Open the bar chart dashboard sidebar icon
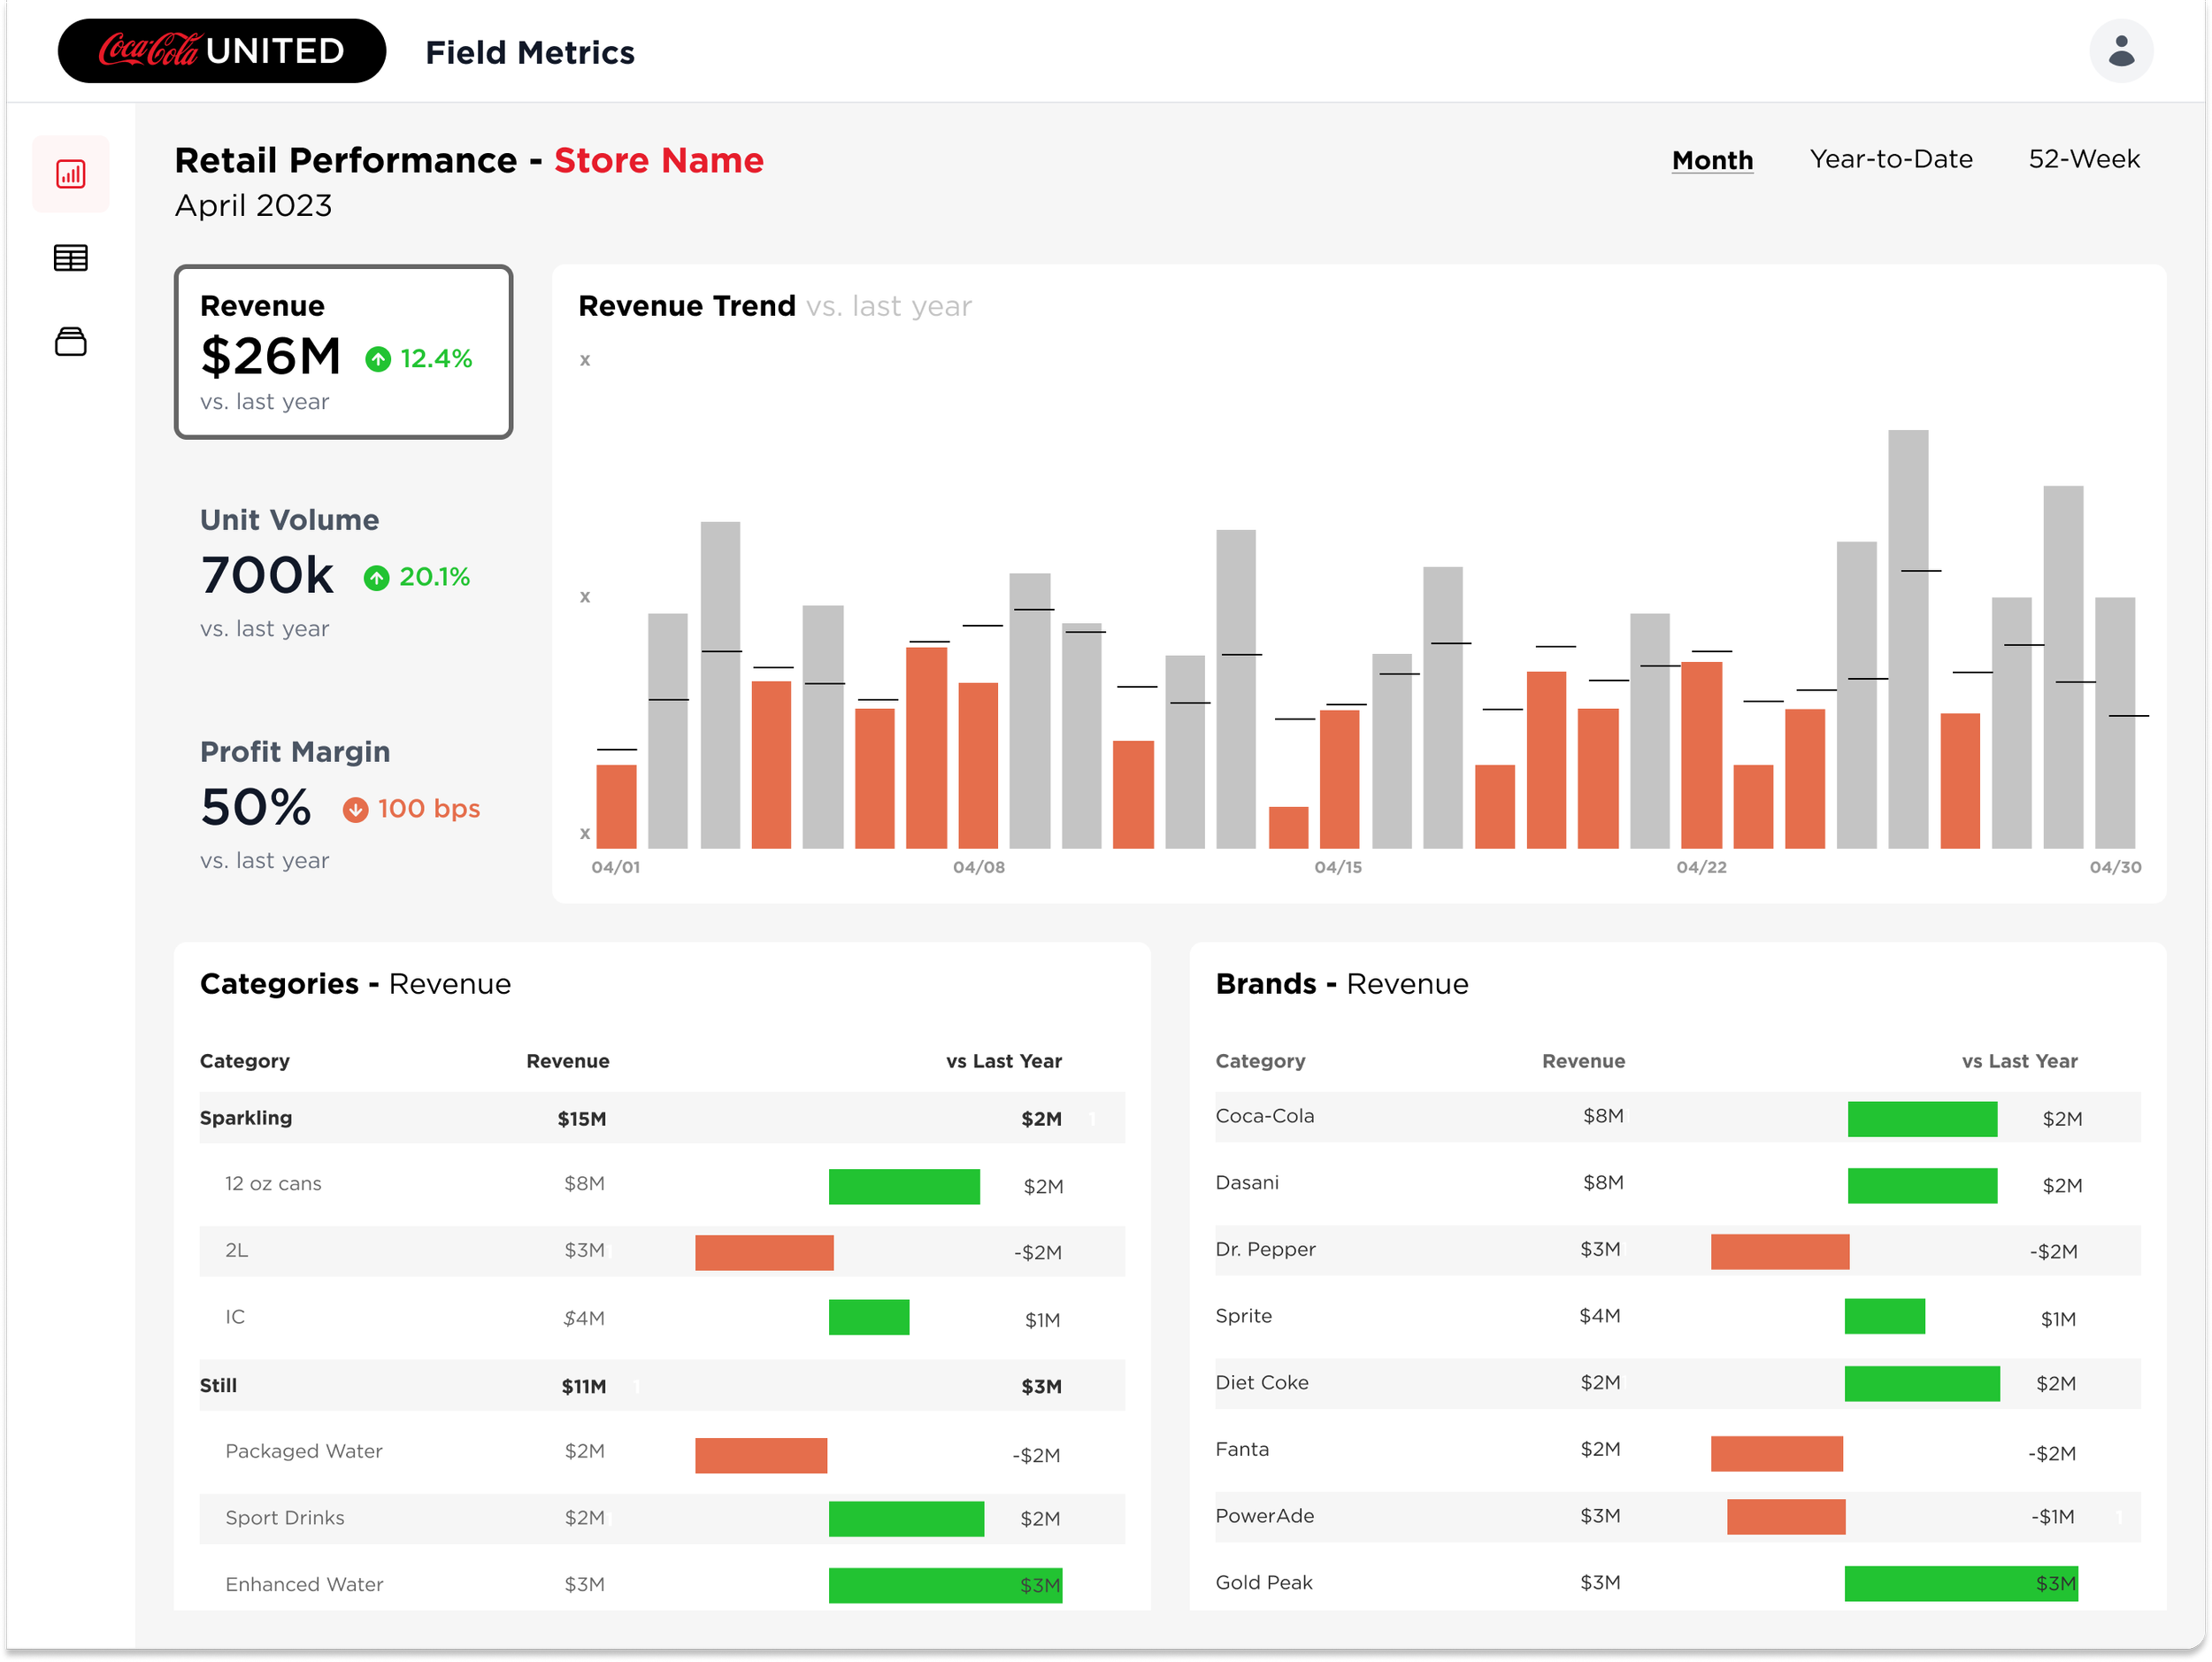This screenshot has height=1662, width=2212. (70, 174)
